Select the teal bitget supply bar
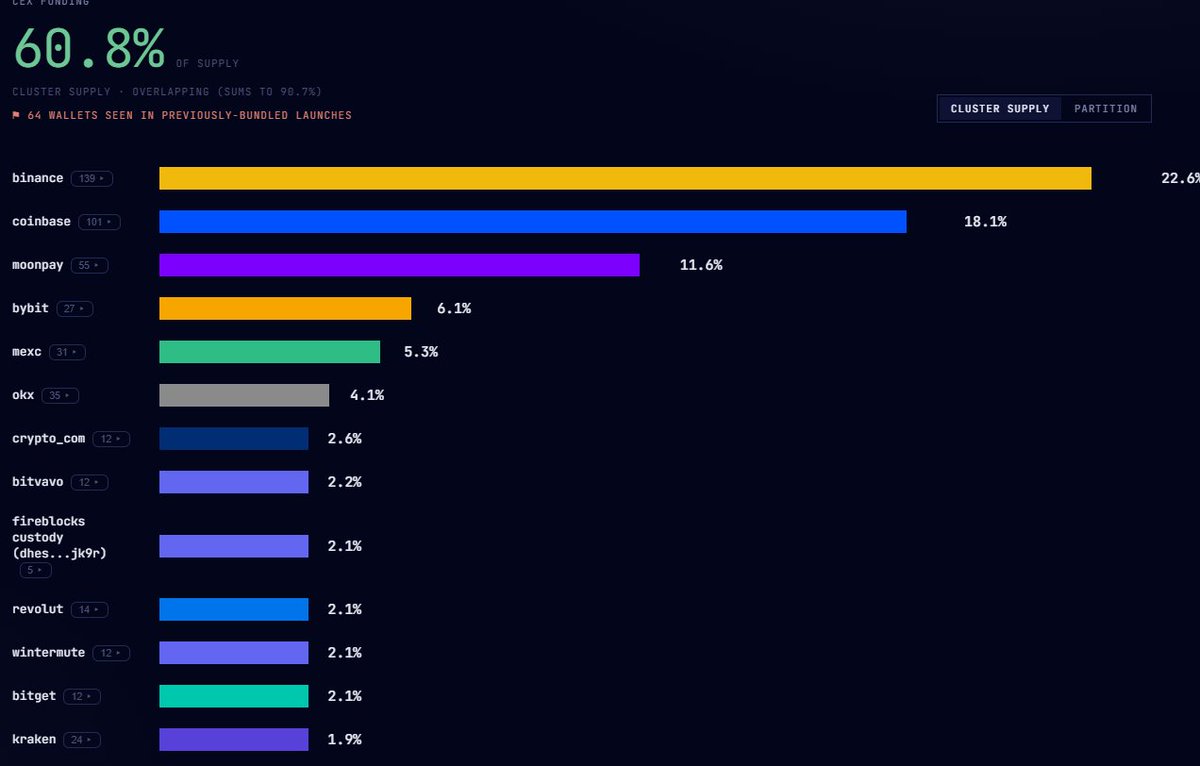The height and width of the screenshot is (766, 1200). 234,696
